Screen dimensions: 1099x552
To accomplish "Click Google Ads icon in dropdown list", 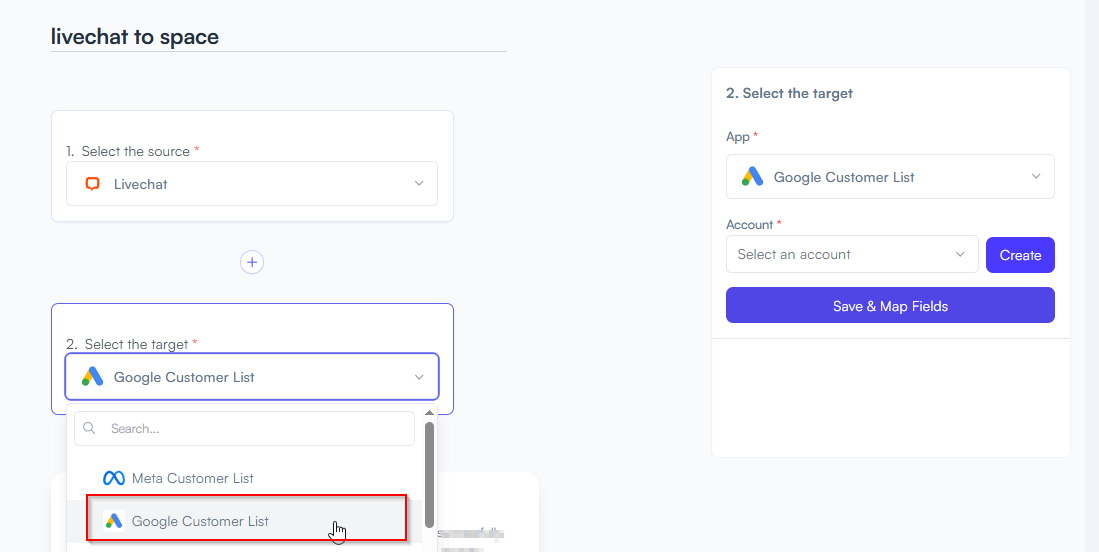I will click(114, 520).
